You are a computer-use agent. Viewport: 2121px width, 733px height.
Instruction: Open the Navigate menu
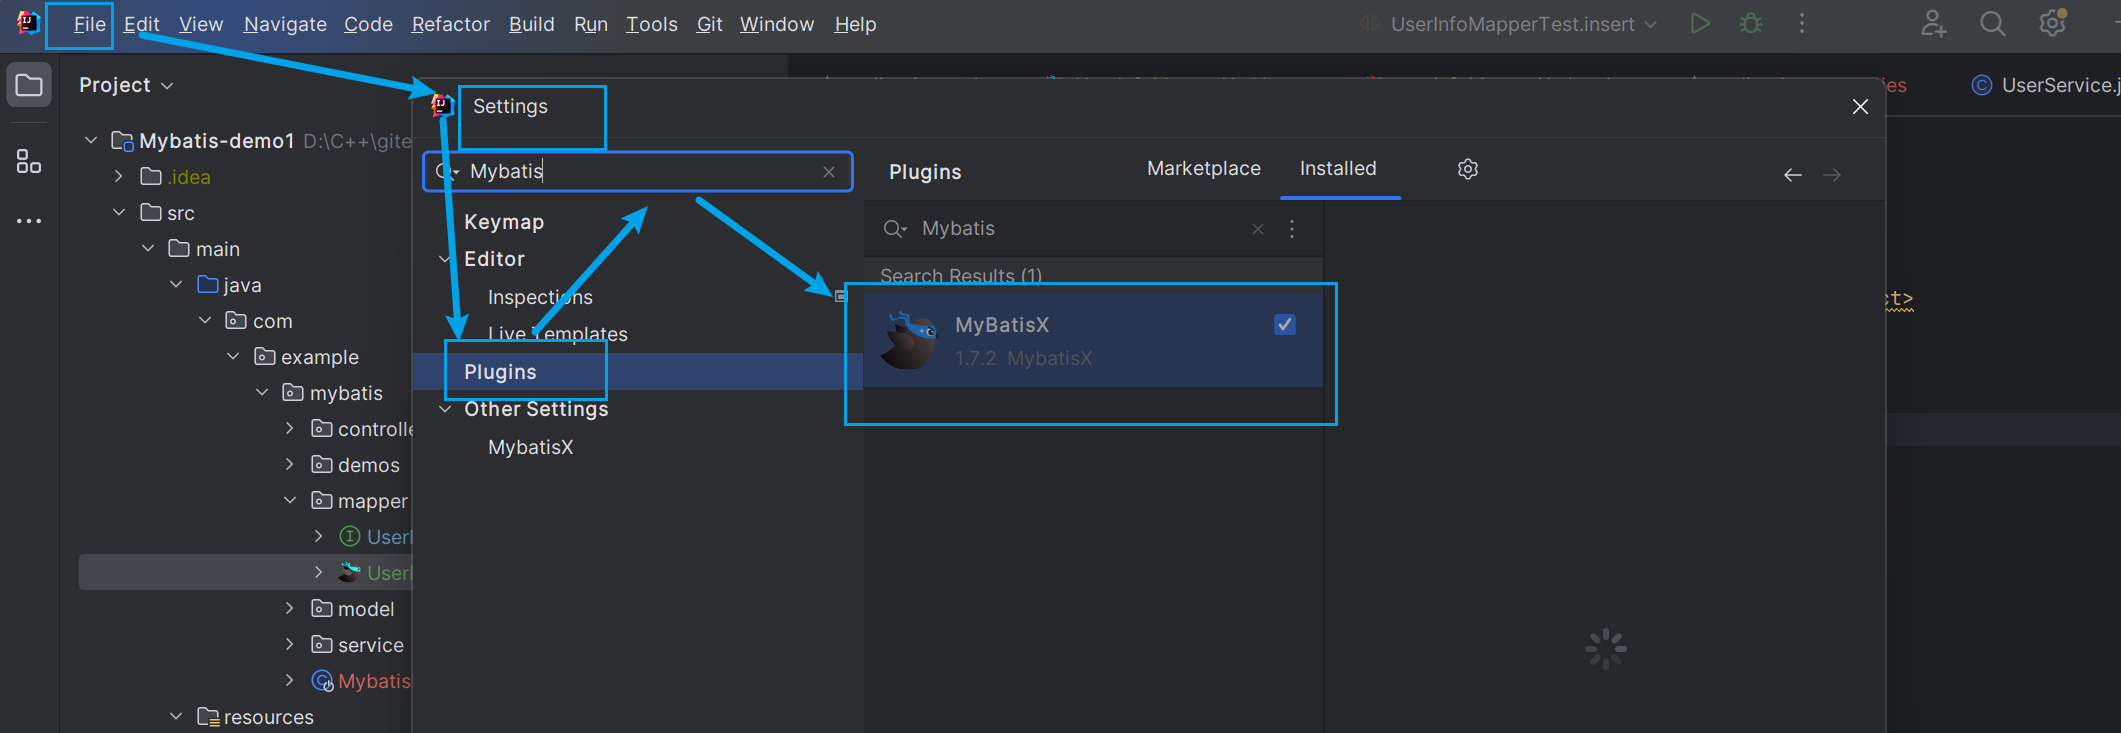pos(285,24)
